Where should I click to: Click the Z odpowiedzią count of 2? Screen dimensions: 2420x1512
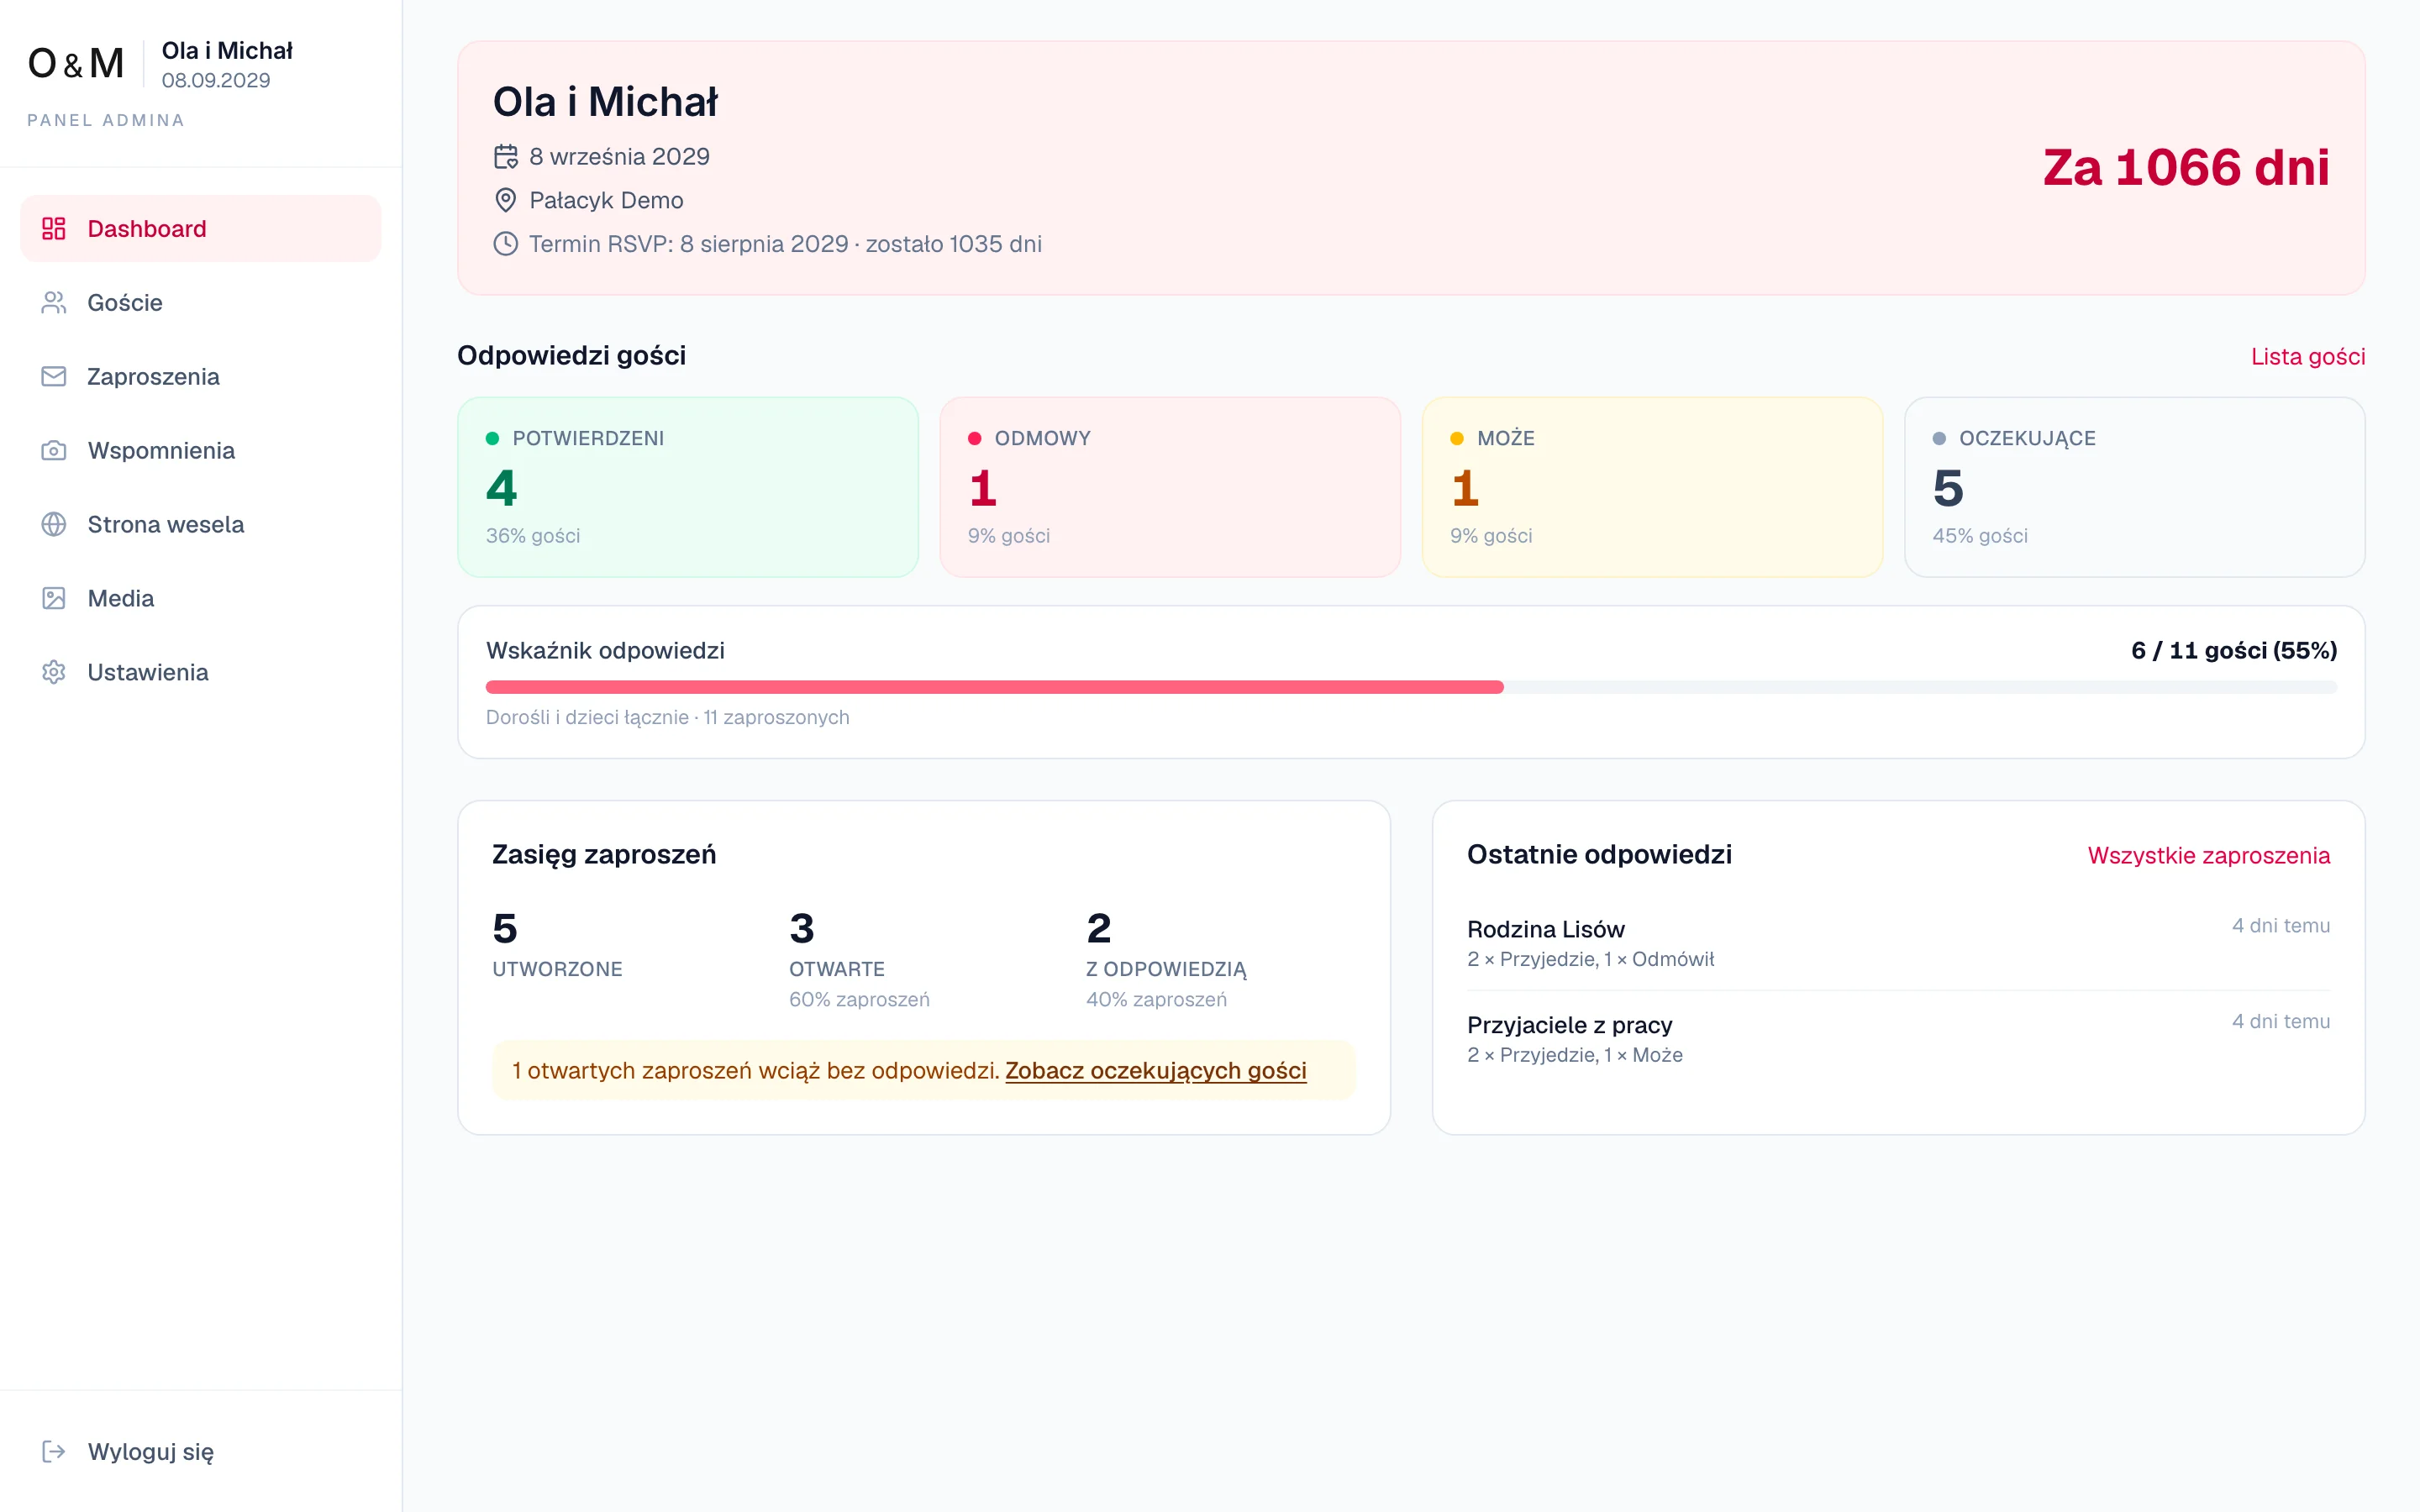(1099, 929)
